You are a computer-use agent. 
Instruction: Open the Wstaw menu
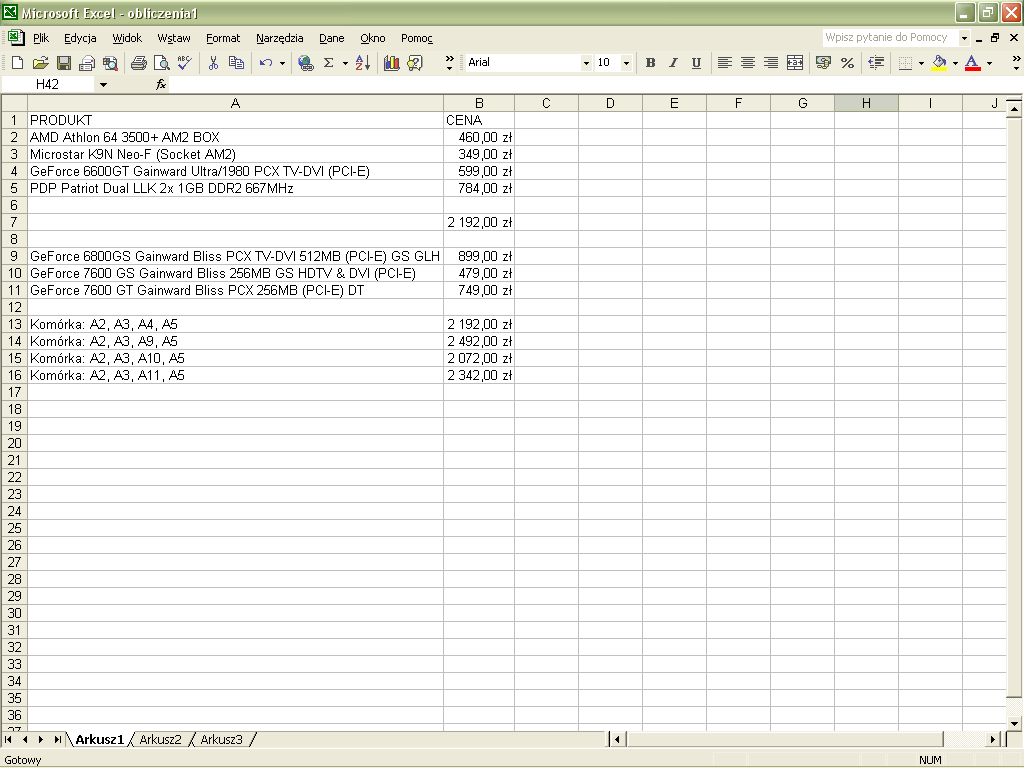point(174,38)
